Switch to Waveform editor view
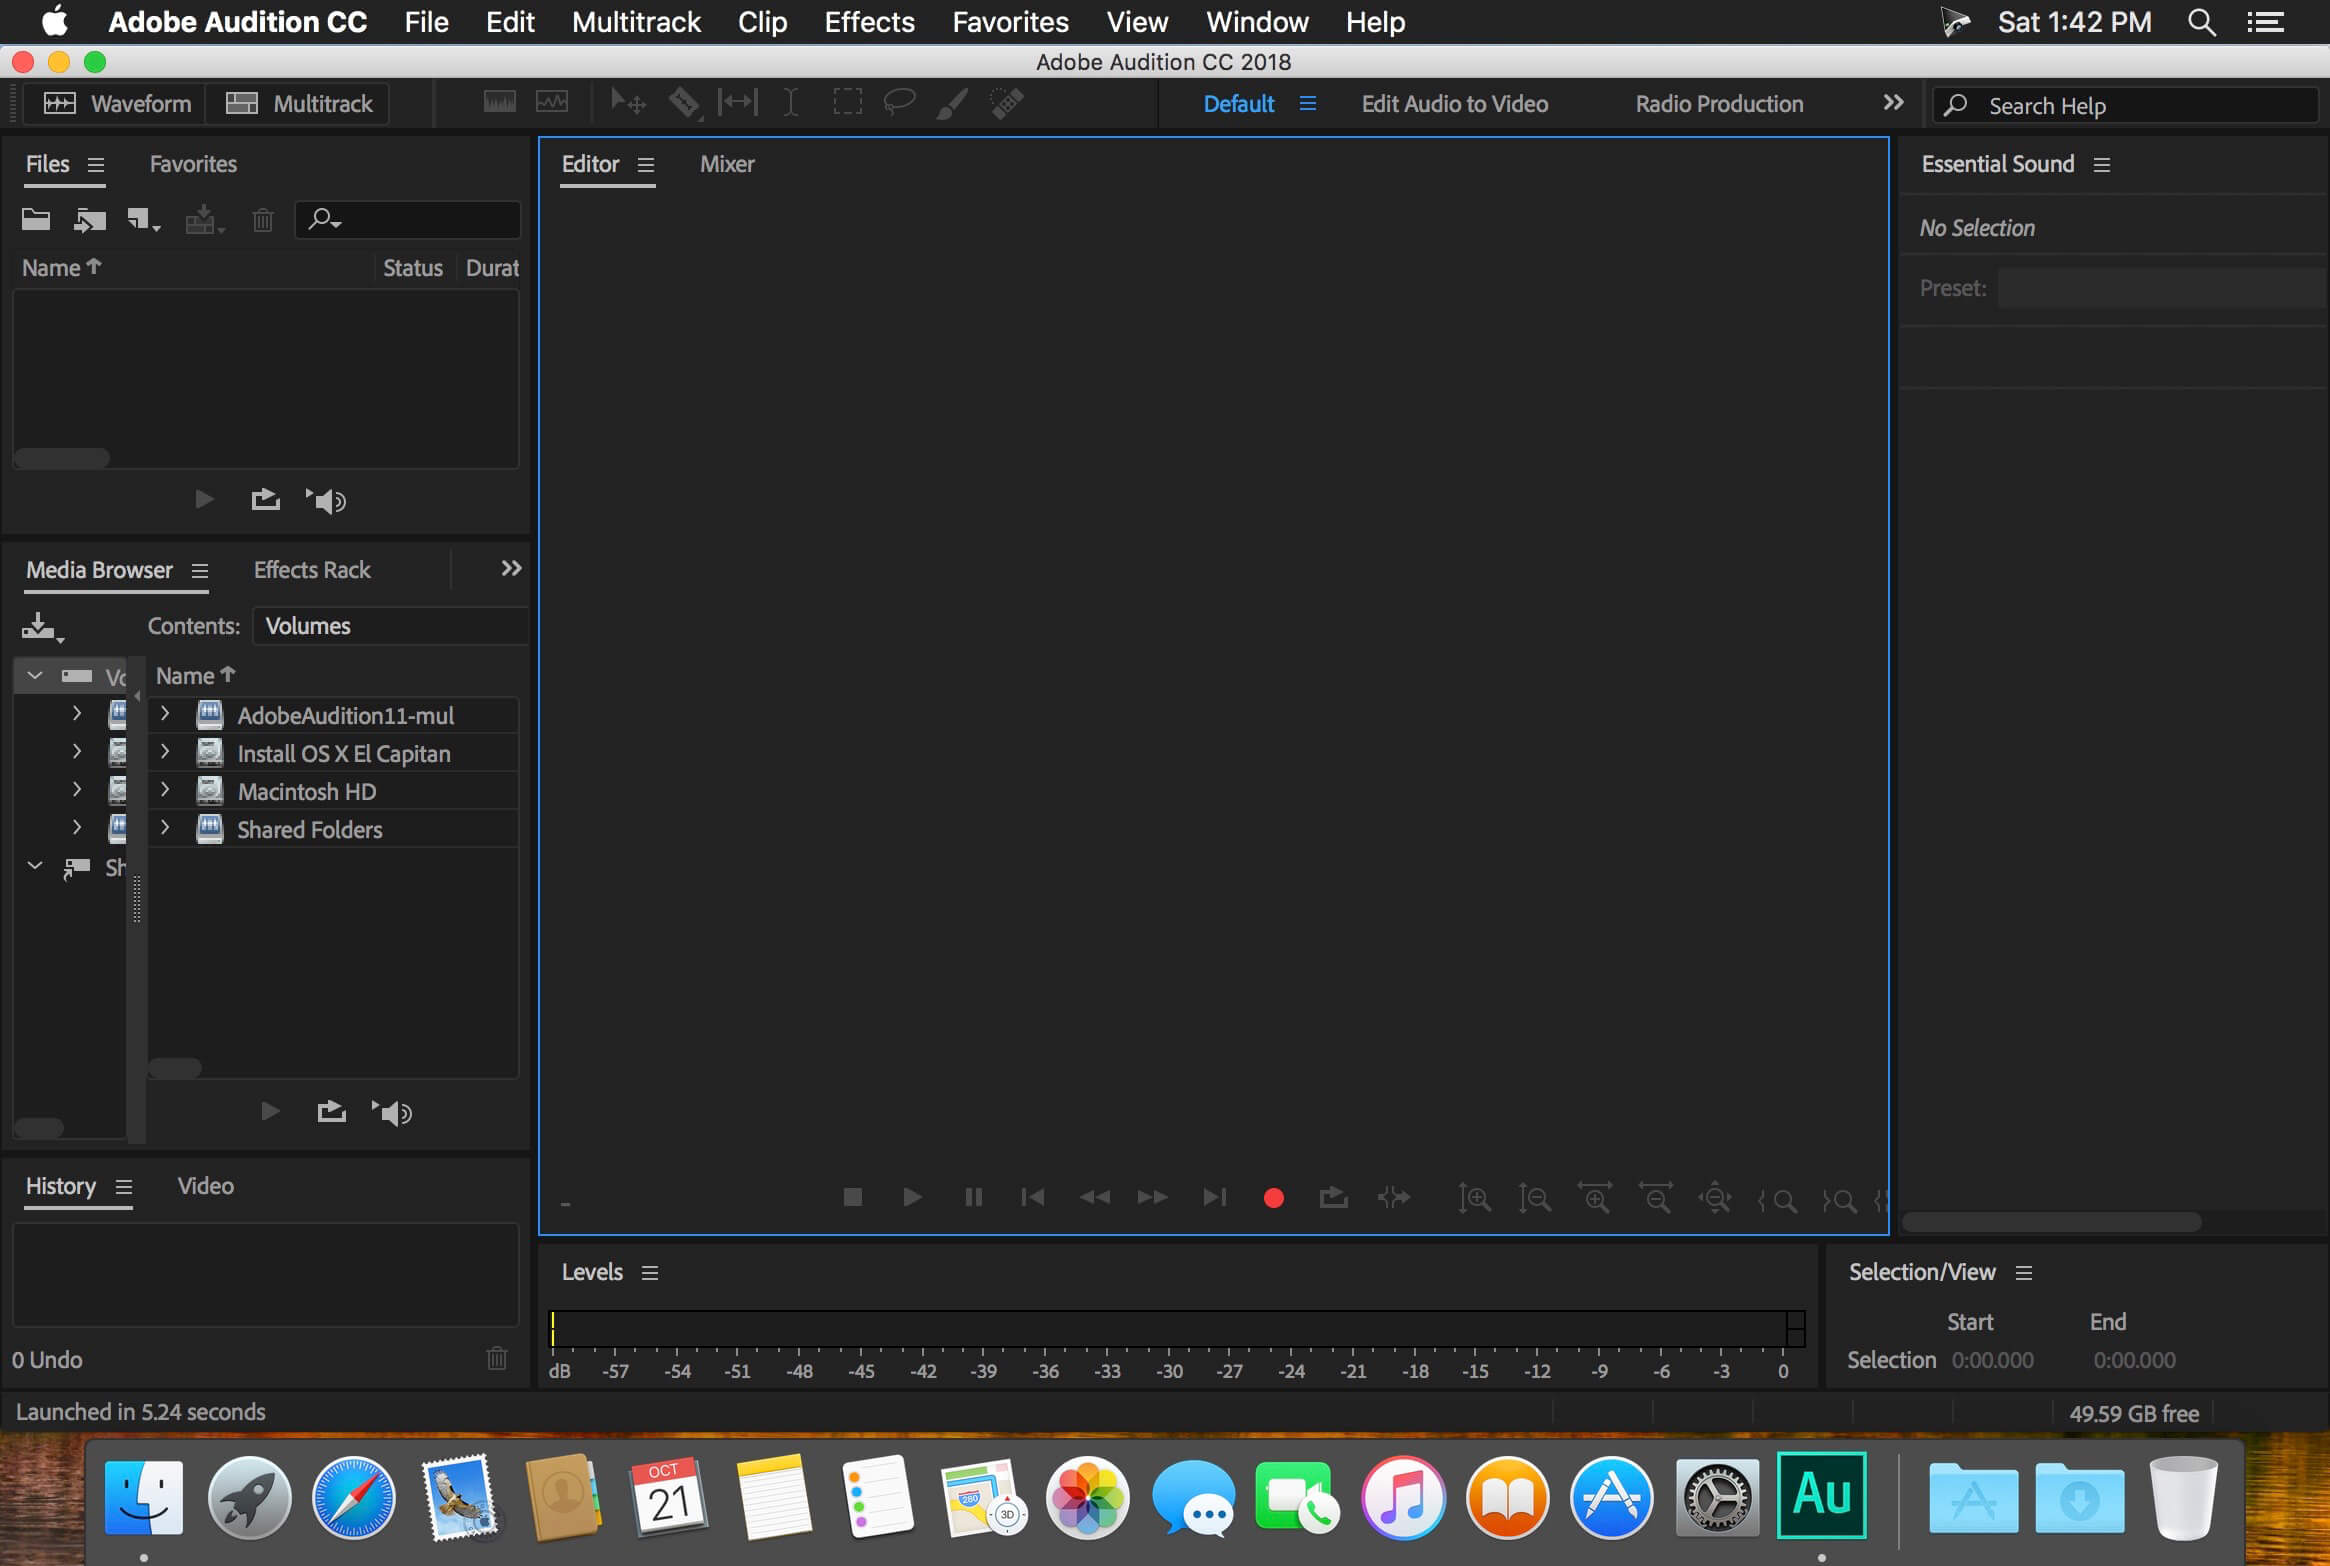 (116, 104)
